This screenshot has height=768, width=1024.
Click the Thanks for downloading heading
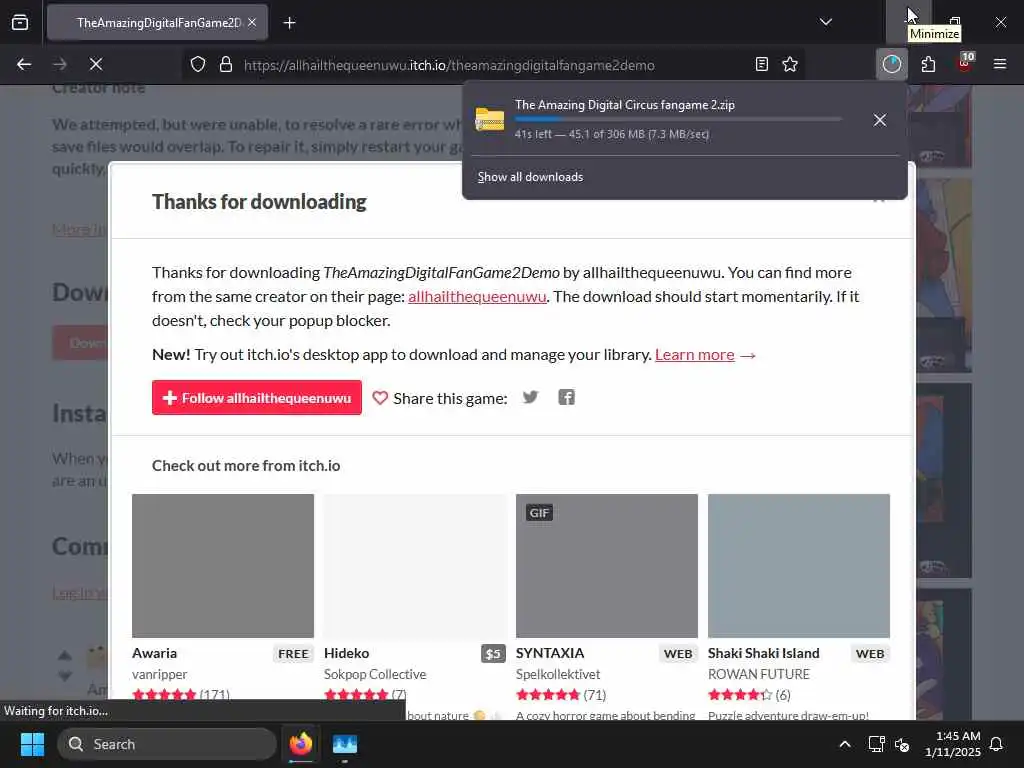pyautogui.click(x=259, y=202)
